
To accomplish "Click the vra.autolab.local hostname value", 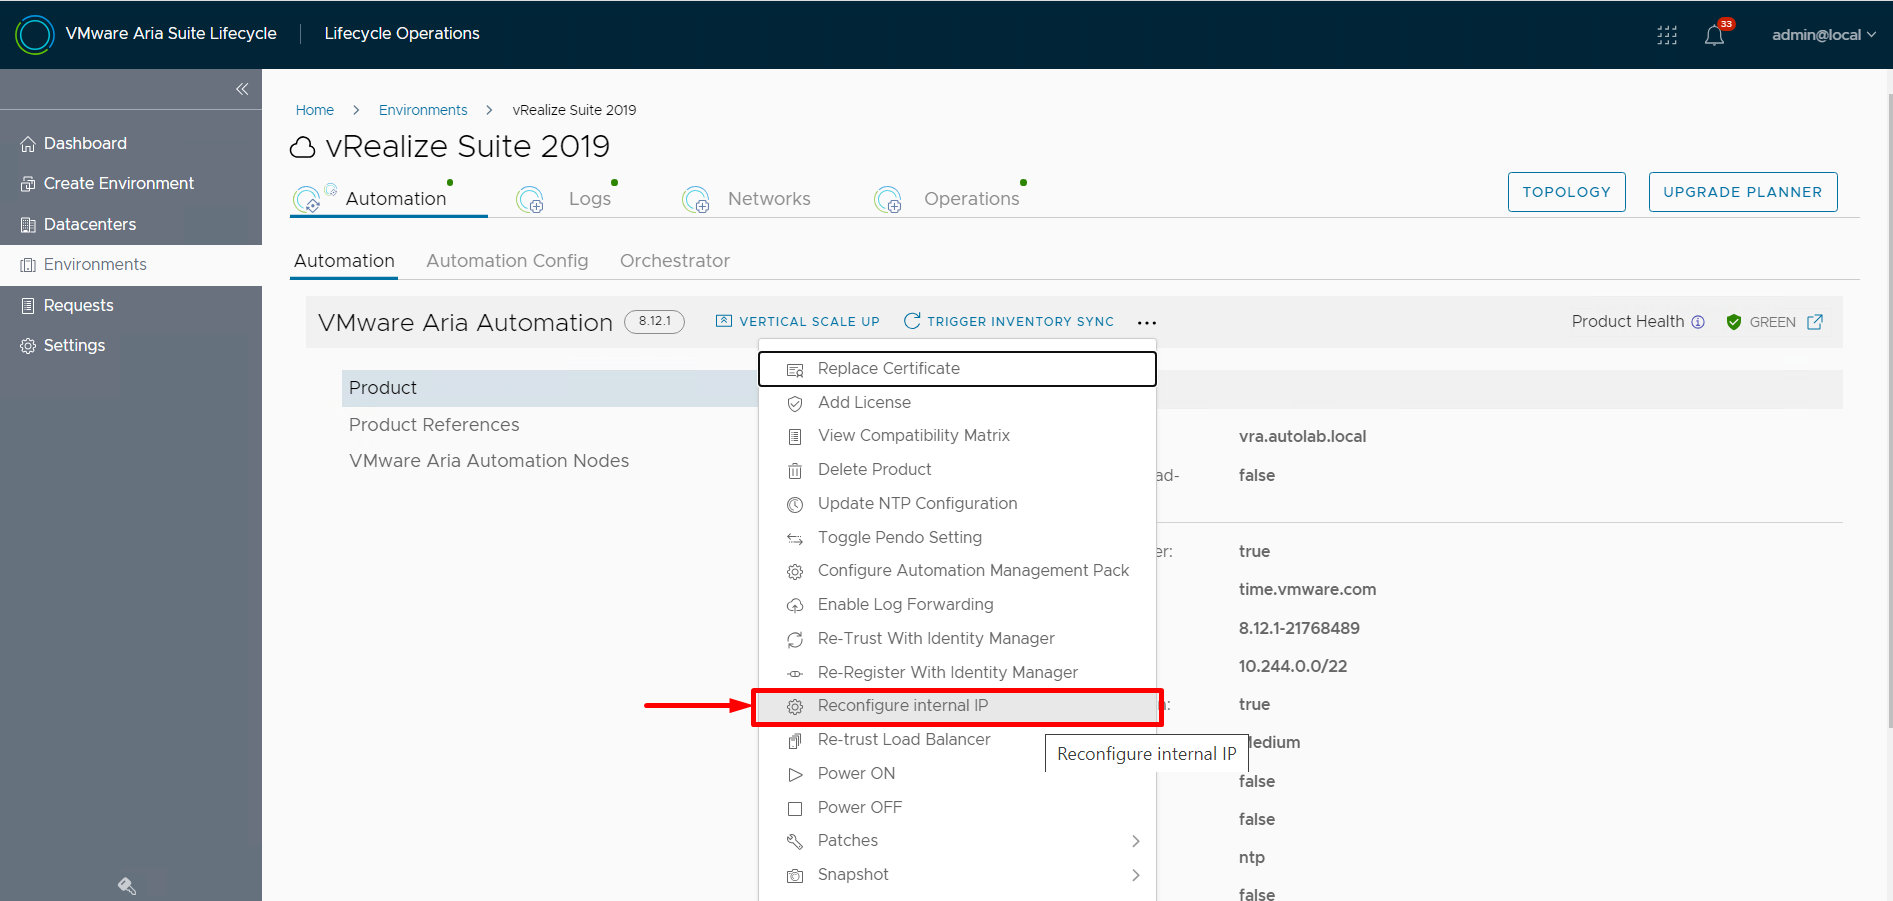I will click(1302, 437).
